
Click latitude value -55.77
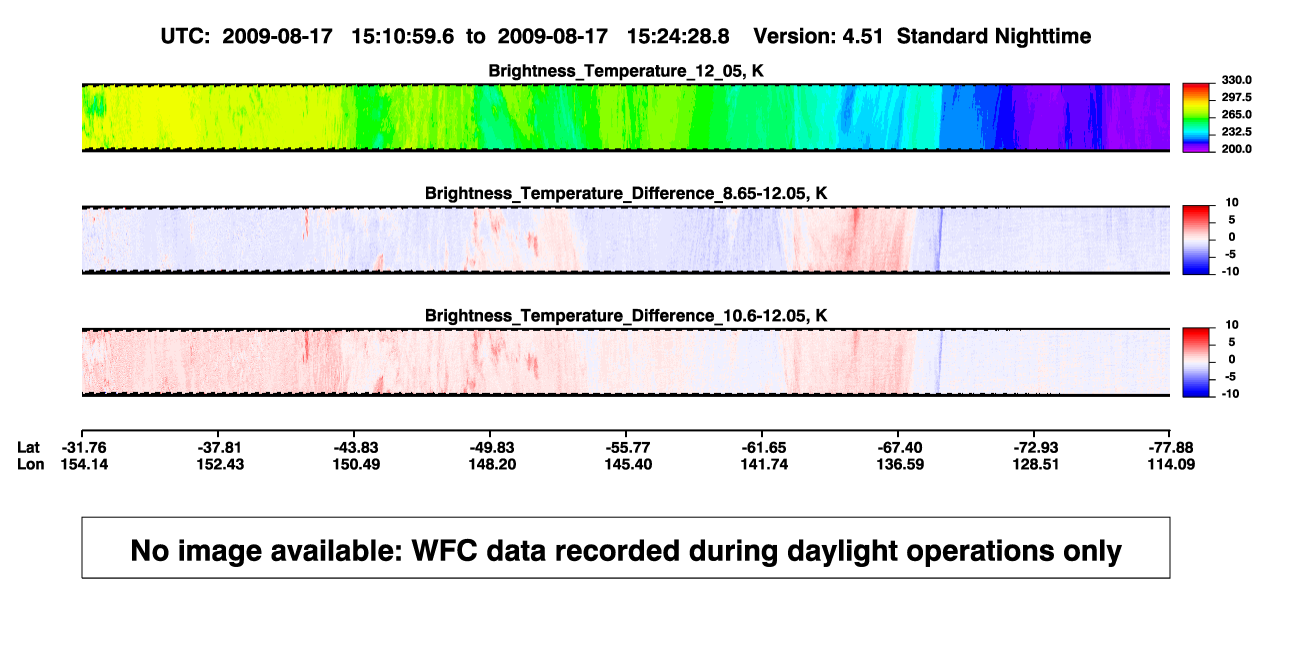(626, 447)
